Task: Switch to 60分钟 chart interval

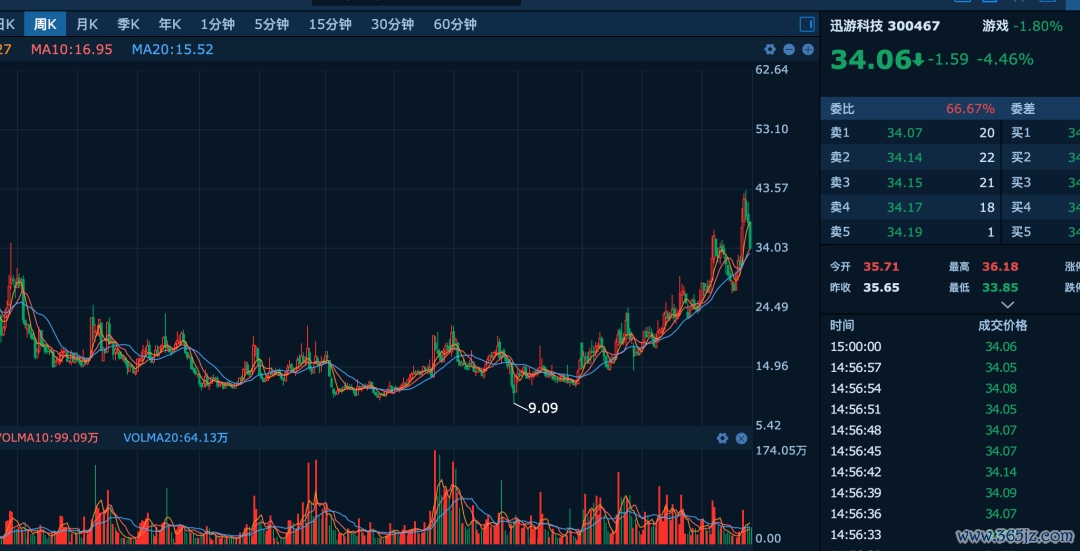Action: coord(455,24)
